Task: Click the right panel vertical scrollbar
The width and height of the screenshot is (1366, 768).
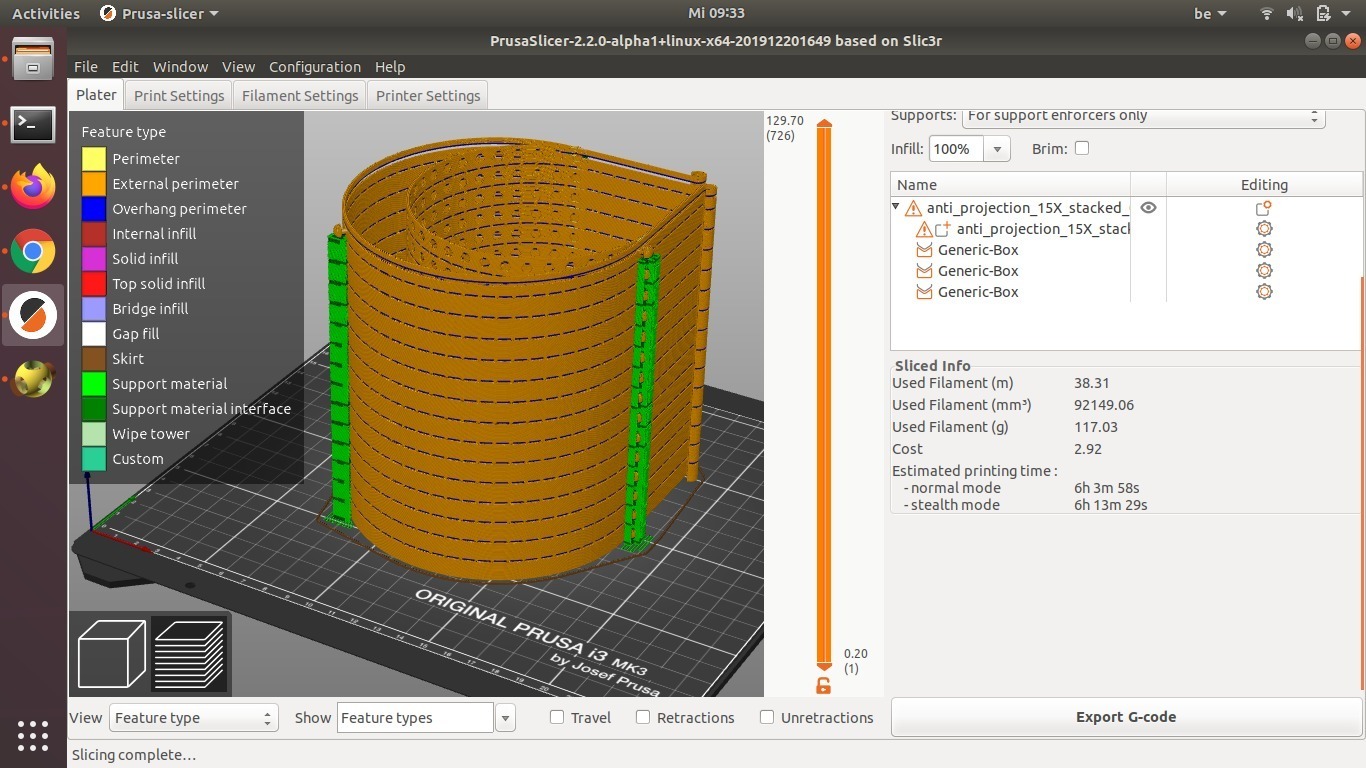Action: (x=1363, y=483)
